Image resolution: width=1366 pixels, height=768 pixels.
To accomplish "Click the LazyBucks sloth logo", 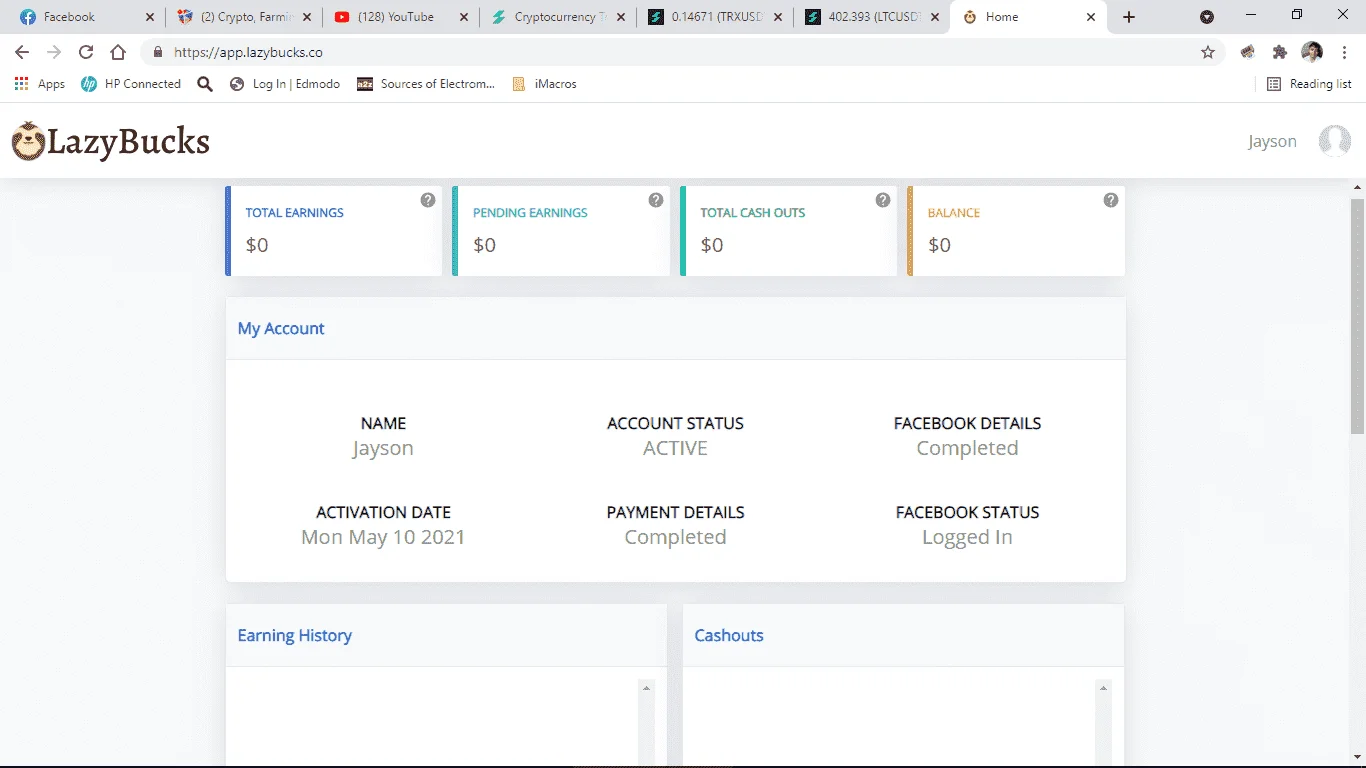I will (x=28, y=141).
